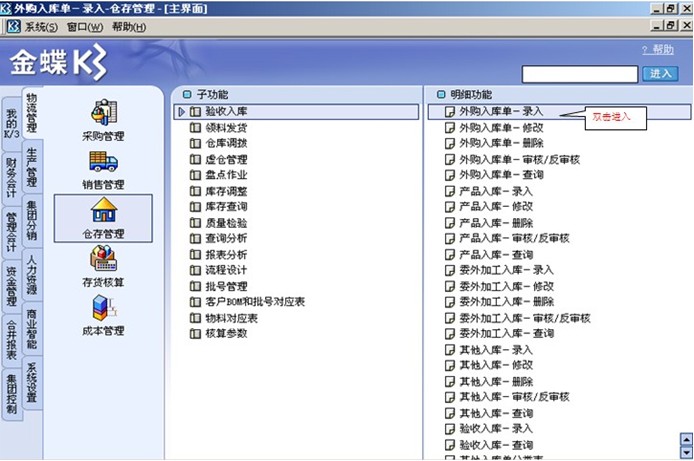Switch to the 系统设置 vertical tab

point(32,383)
